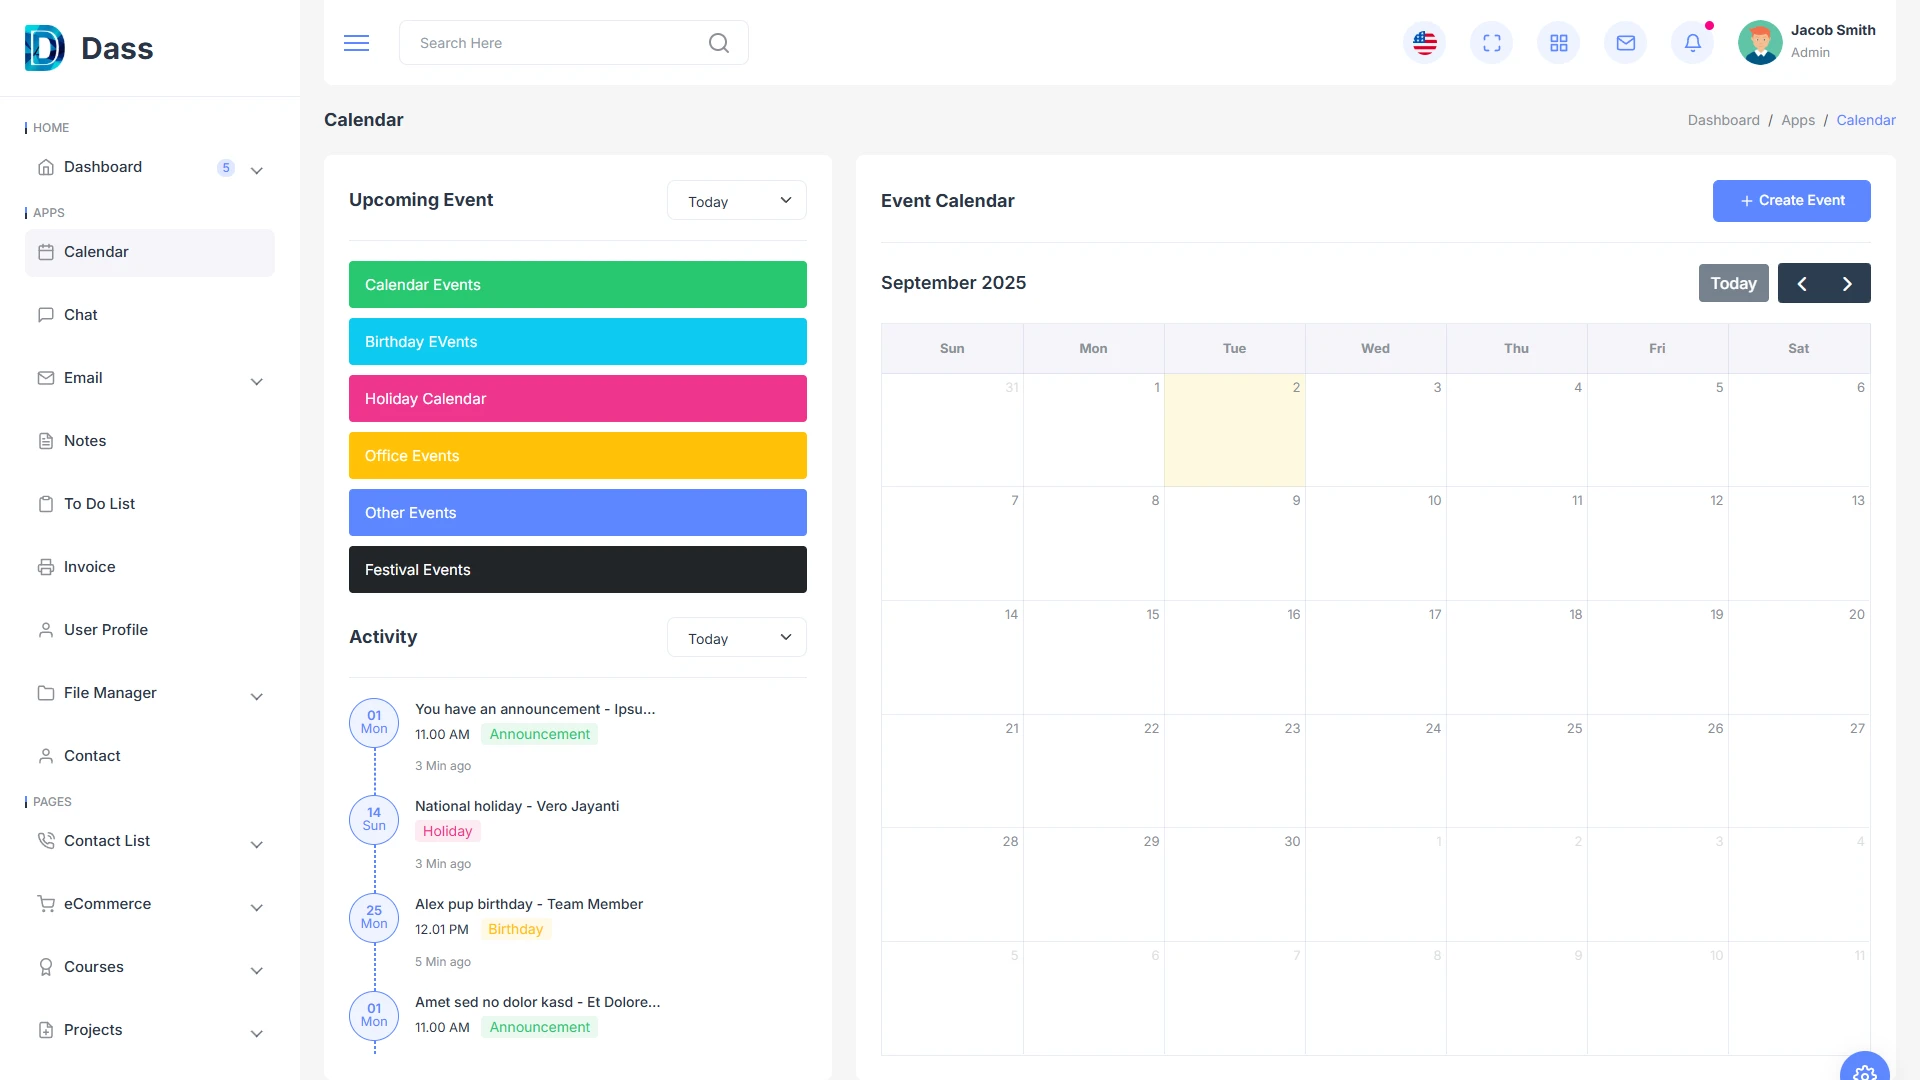
Task: Click the User Profile person icon
Action: (46, 630)
